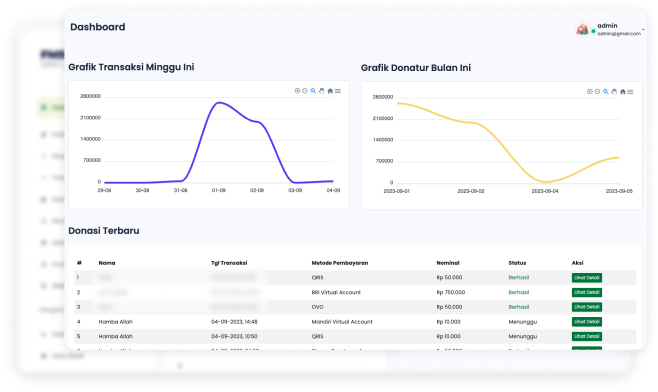This screenshot has height=392, width=658.
Task: Click 2023-09-04 label on donatur chart axis
Action: click(545, 191)
